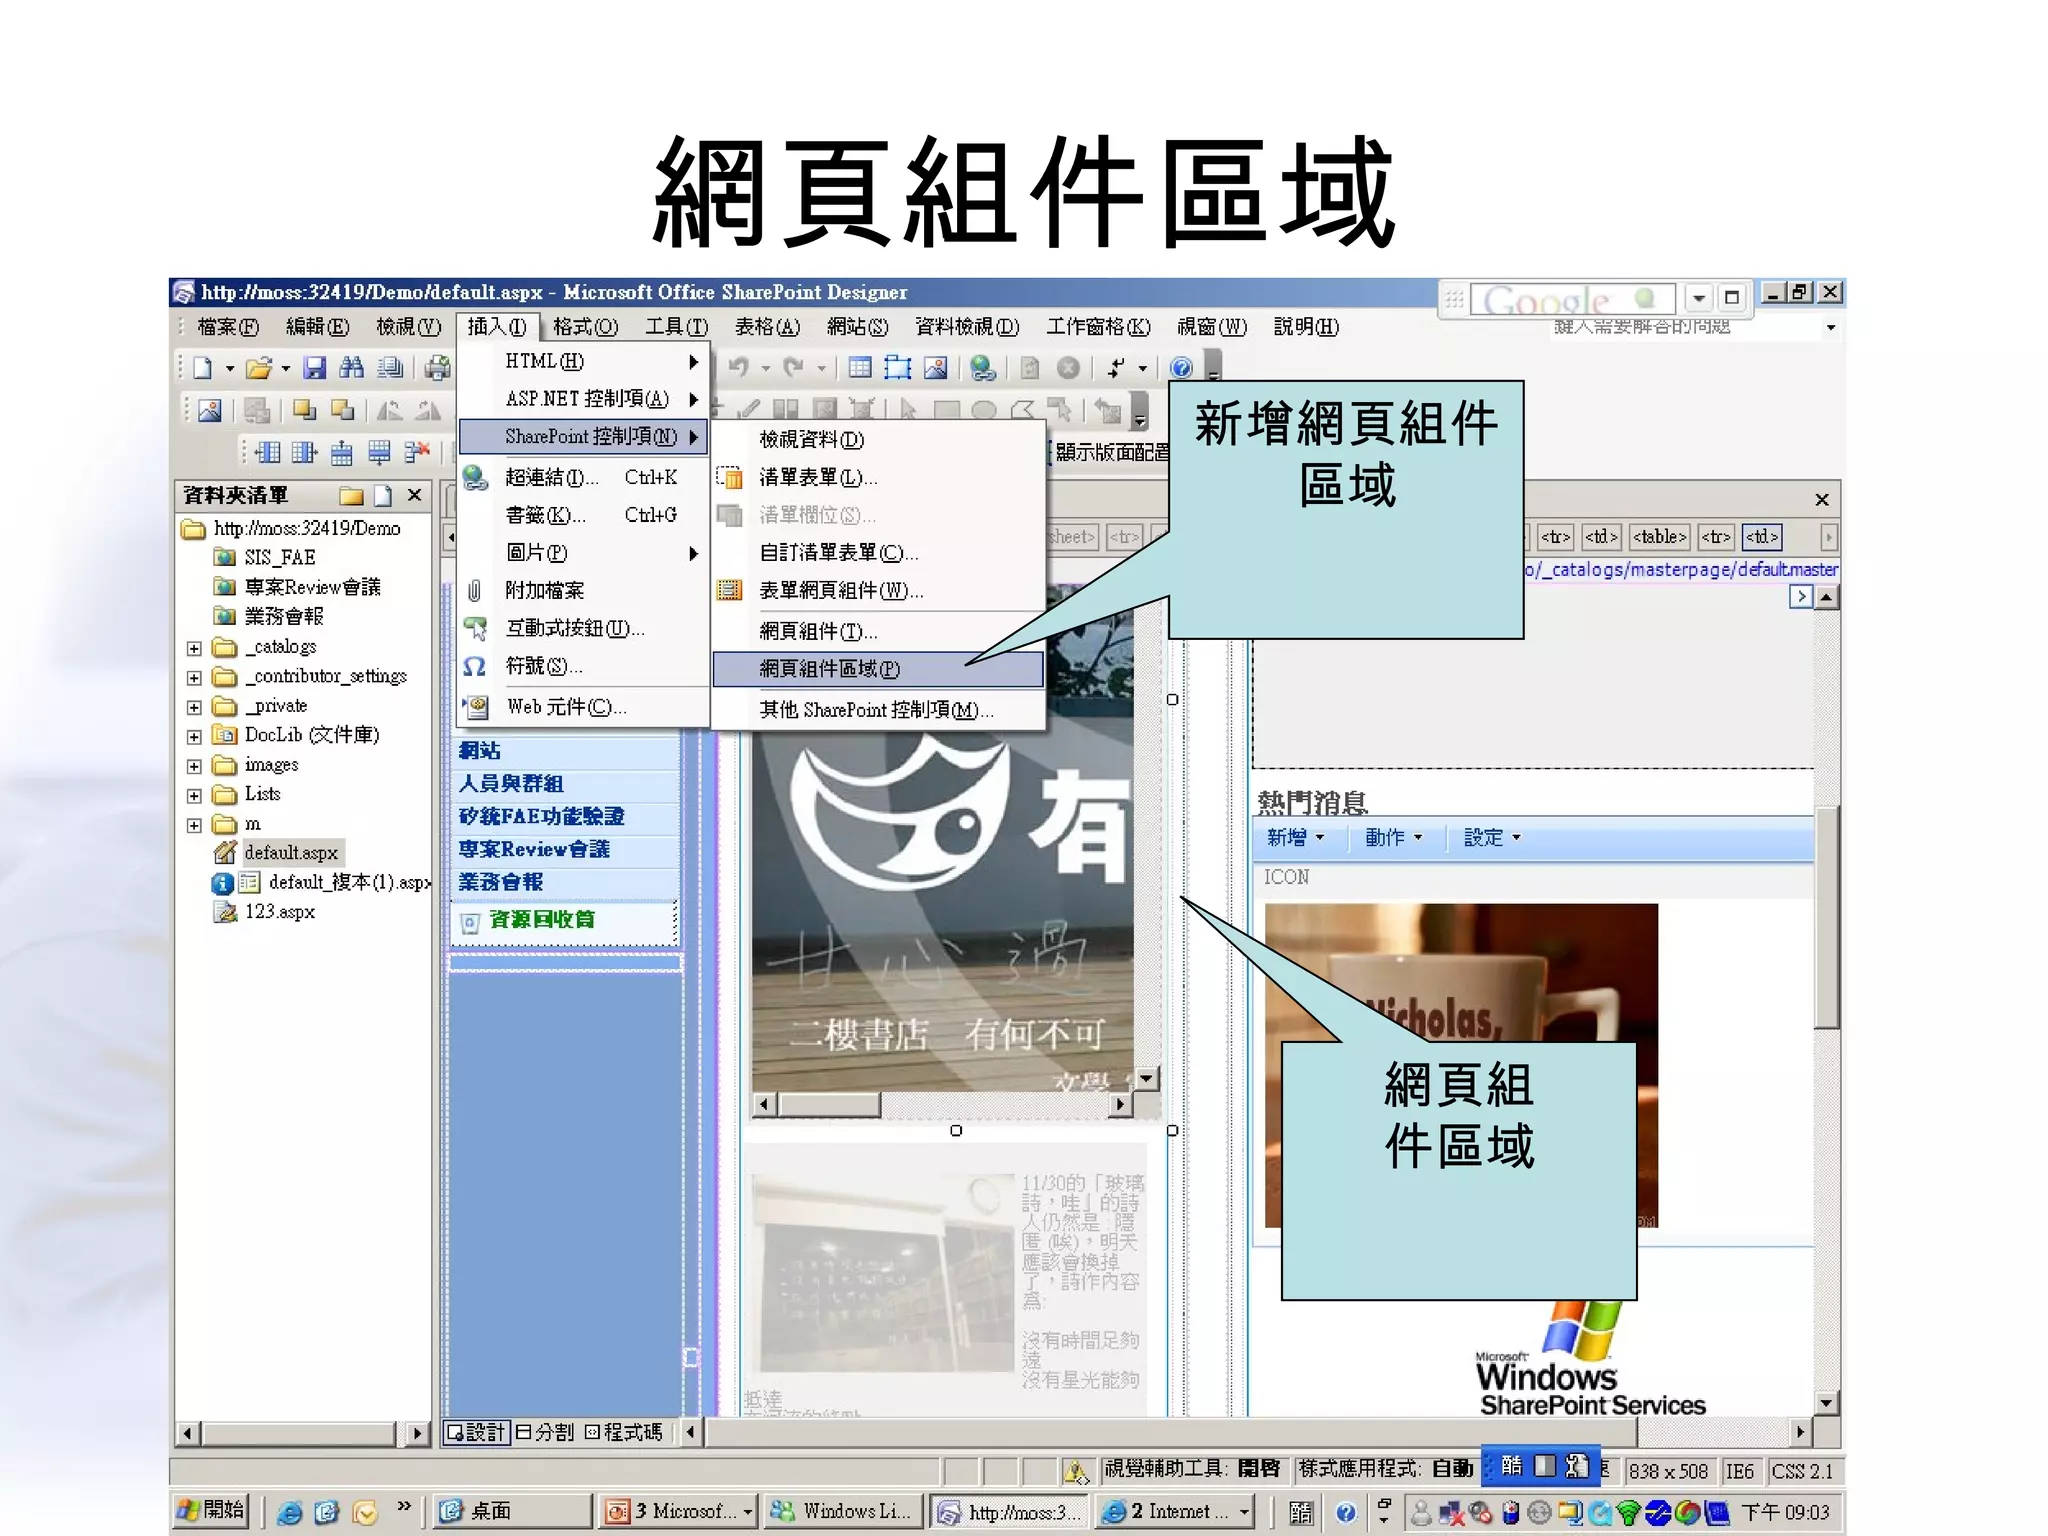Screen dimensions: 2048x1536
Task: Close the folder list pane
Action: click(415, 496)
